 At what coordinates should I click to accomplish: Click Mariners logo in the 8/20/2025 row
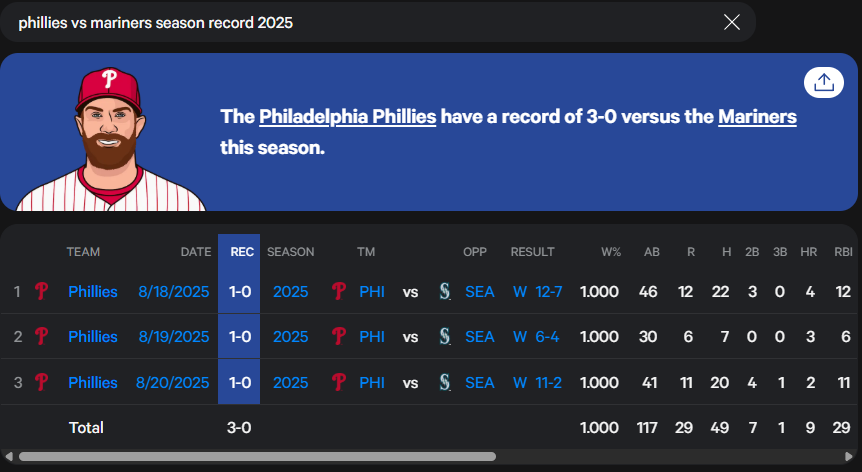coord(445,382)
